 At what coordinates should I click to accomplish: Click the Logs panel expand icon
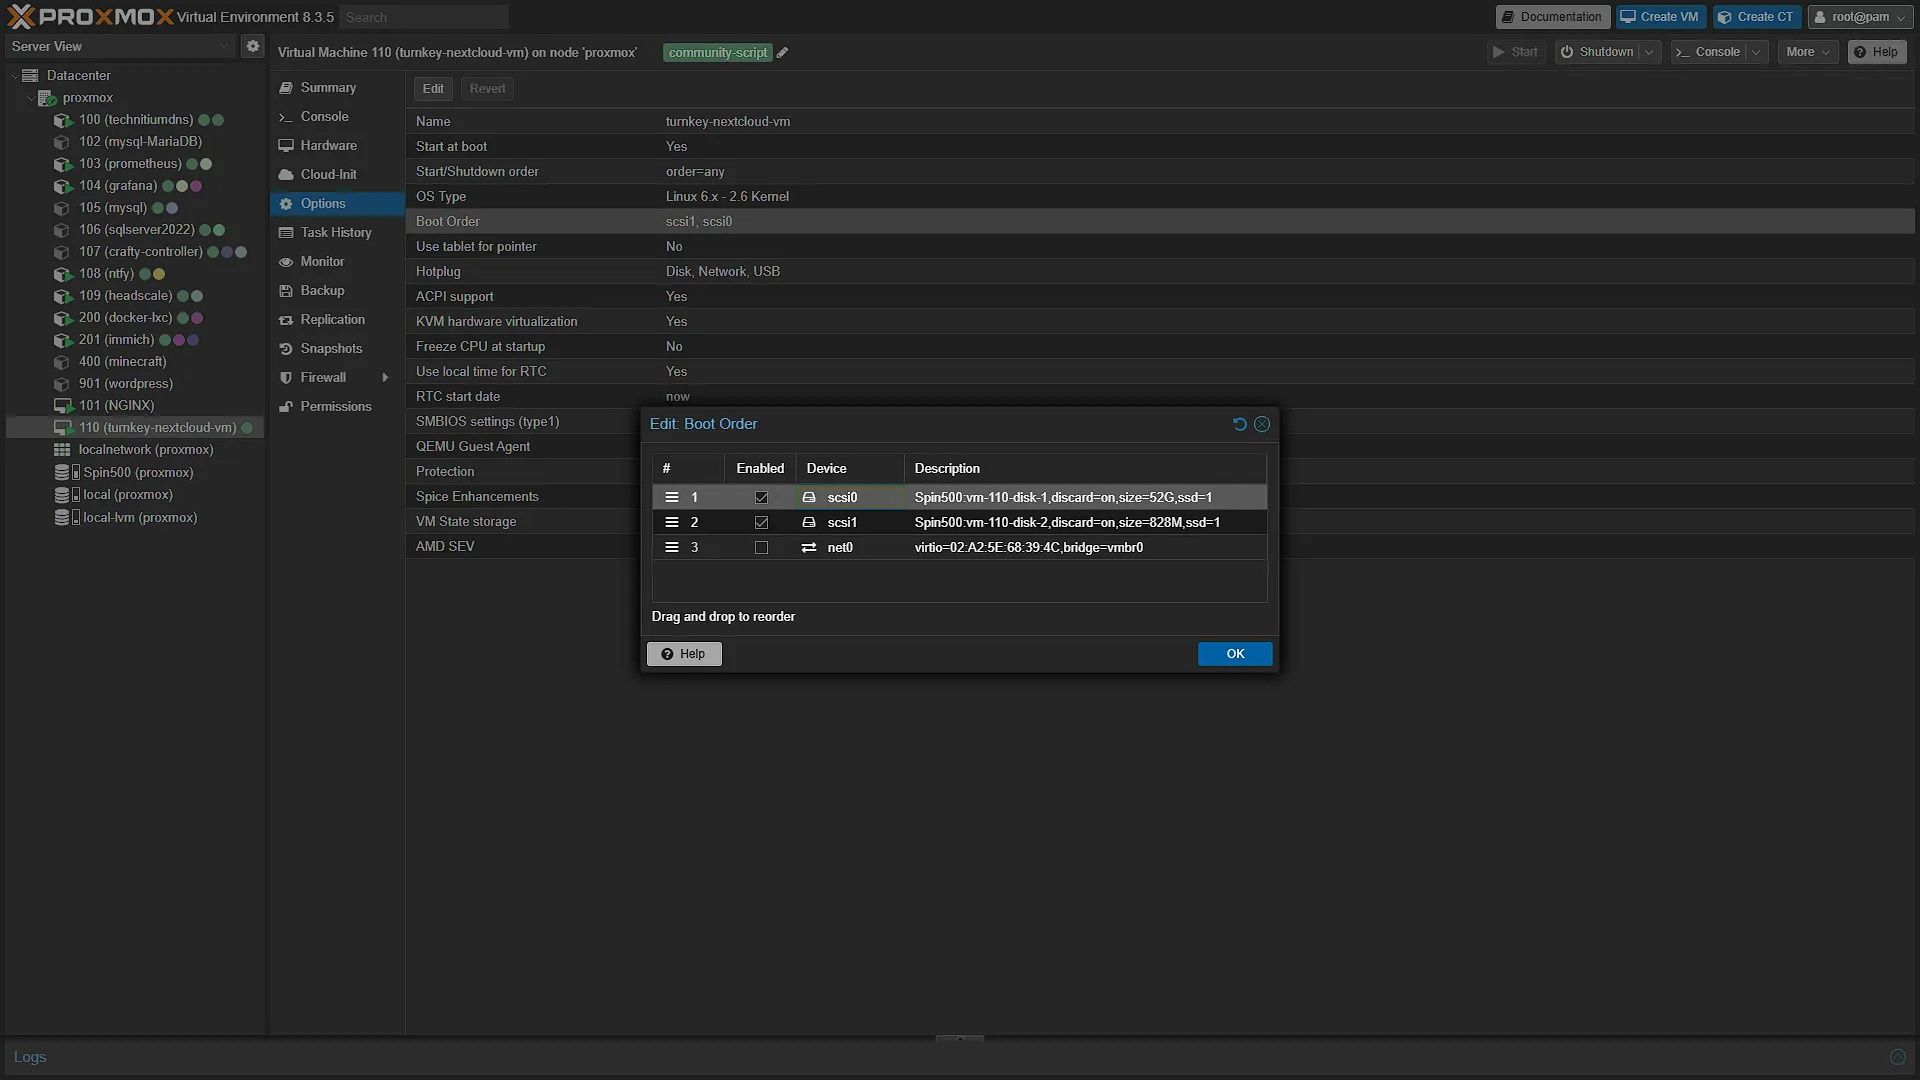[x=1897, y=1057]
